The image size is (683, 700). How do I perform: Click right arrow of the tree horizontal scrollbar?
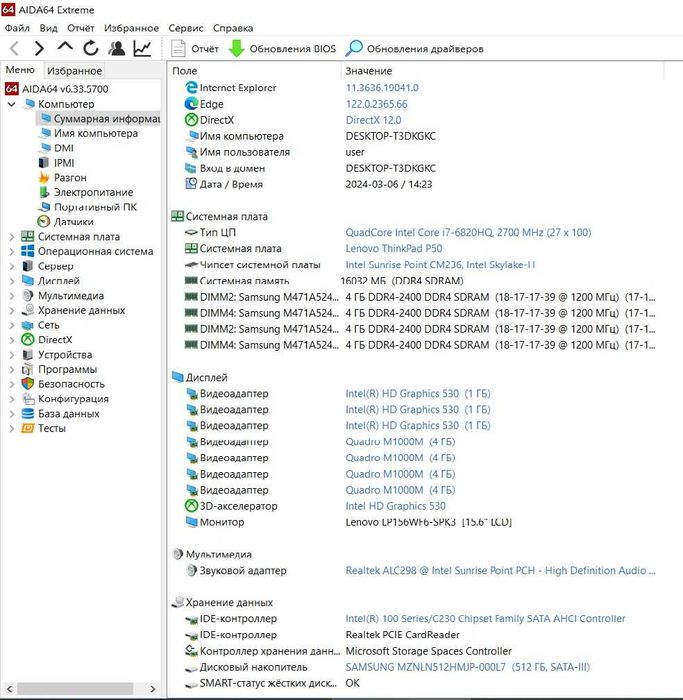pos(152,688)
